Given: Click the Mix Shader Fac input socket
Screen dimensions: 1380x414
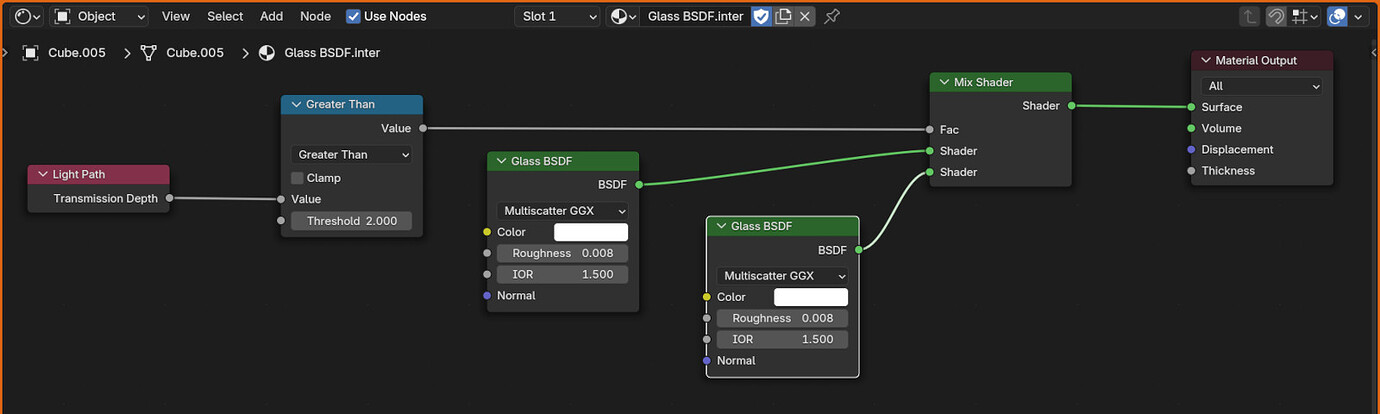Looking at the screenshot, I should (x=930, y=129).
